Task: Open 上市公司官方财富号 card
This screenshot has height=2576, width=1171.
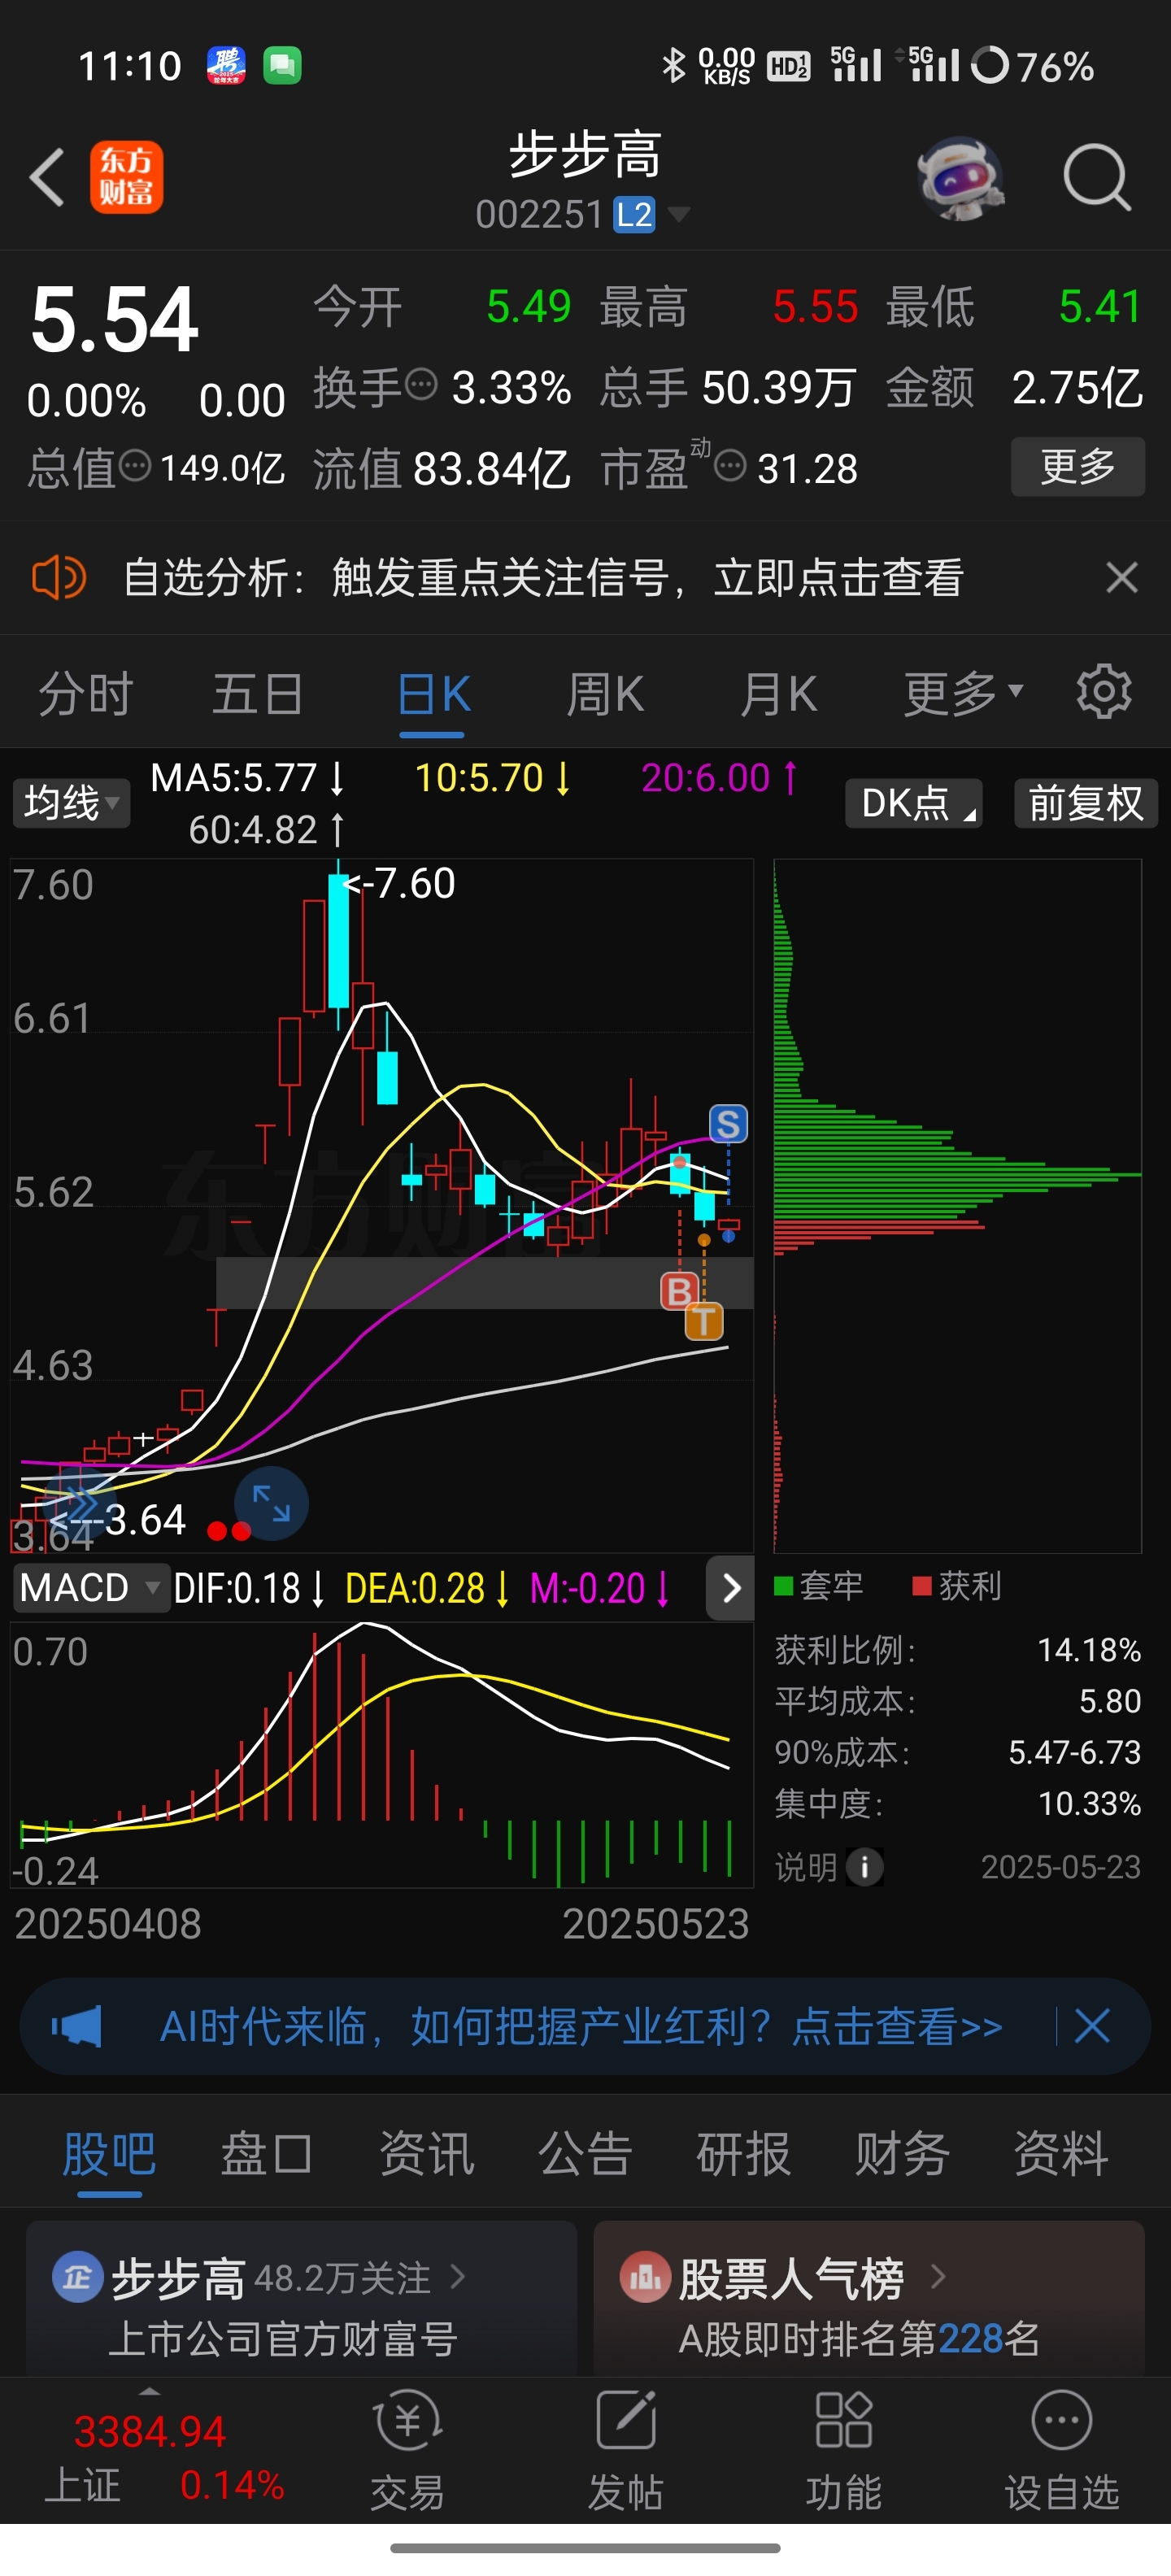Action: [x=301, y=2298]
